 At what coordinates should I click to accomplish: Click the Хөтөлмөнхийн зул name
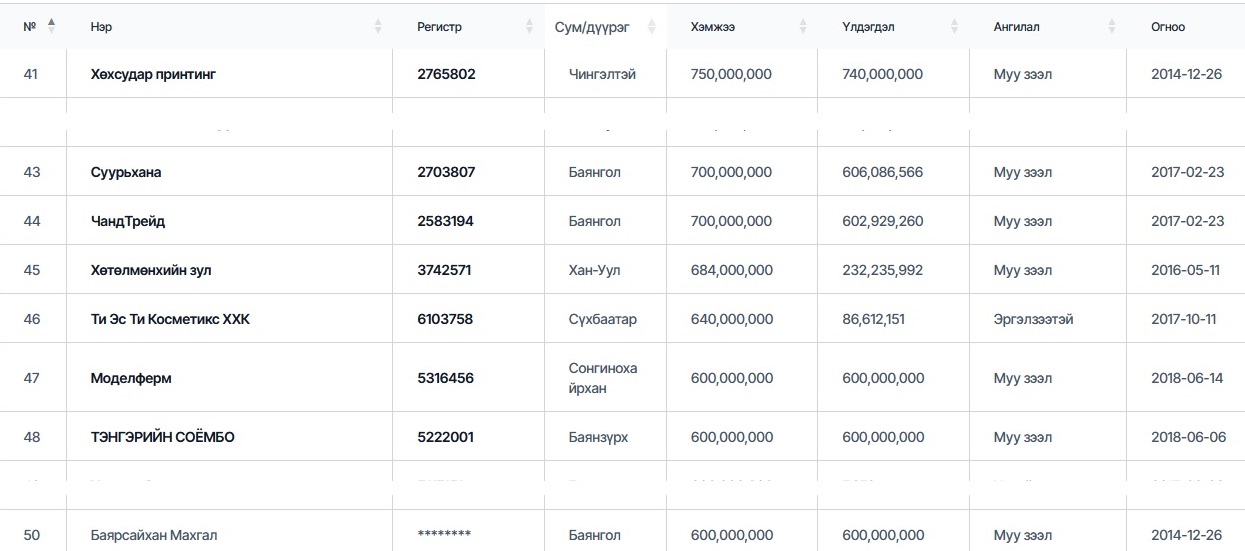click(x=151, y=270)
